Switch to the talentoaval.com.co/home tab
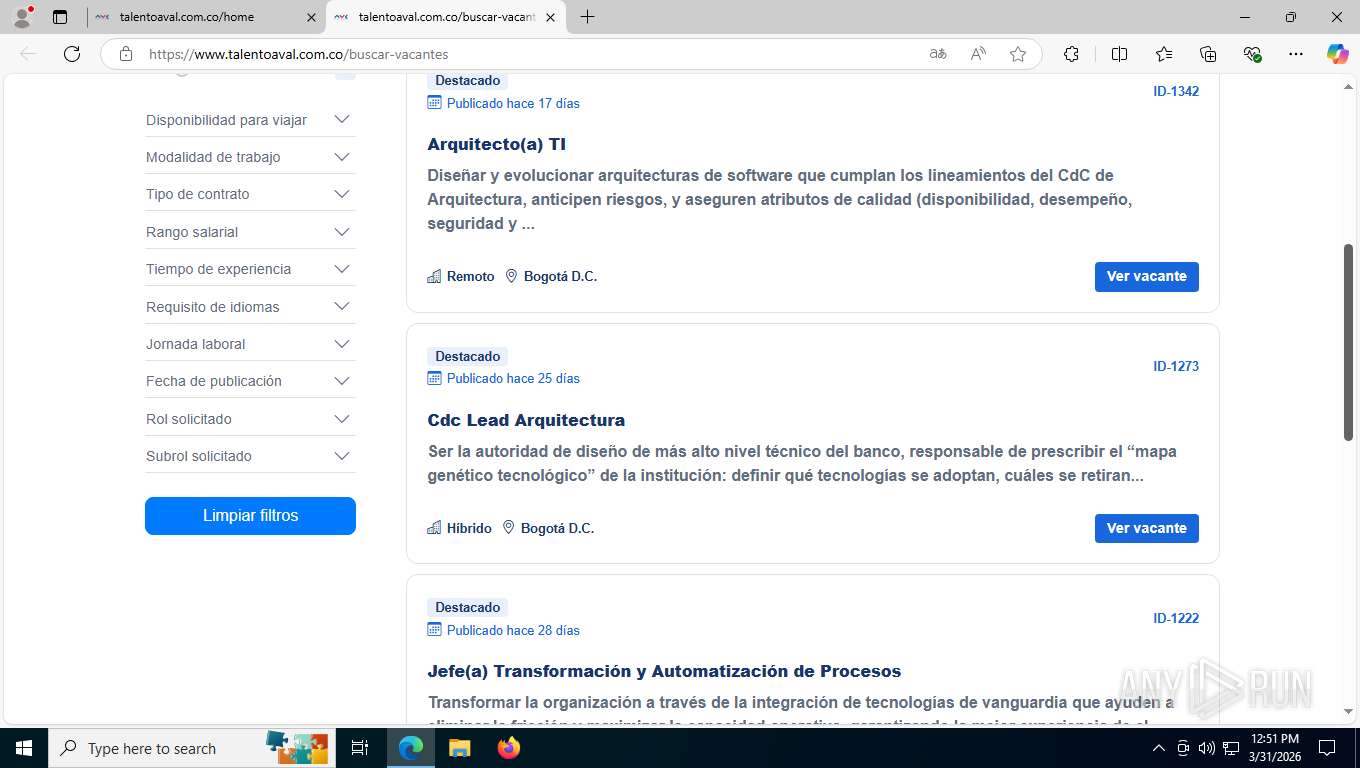This screenshot has height=768, width=1360. coord(206,17)
